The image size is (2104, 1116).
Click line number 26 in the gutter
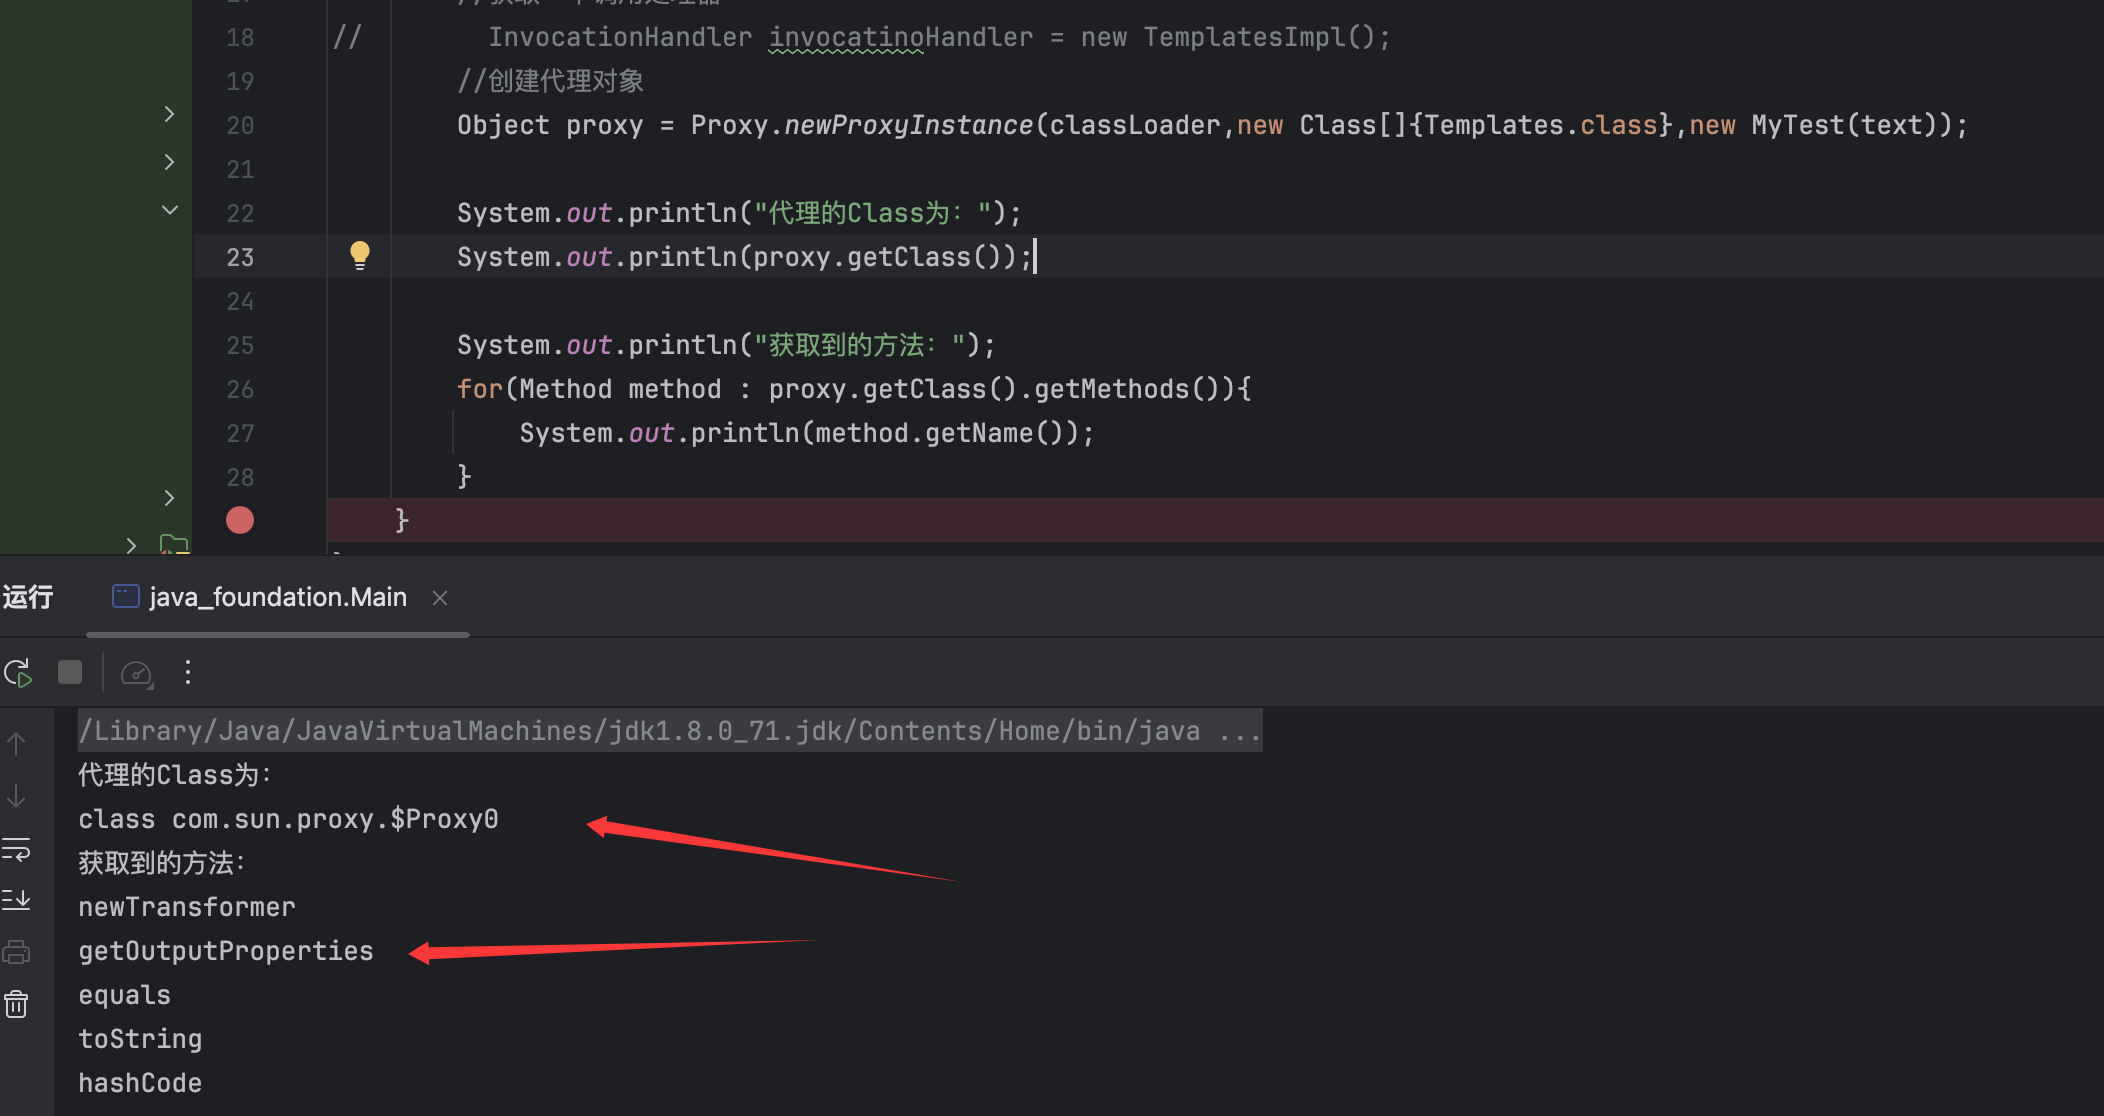click(240, 389)
